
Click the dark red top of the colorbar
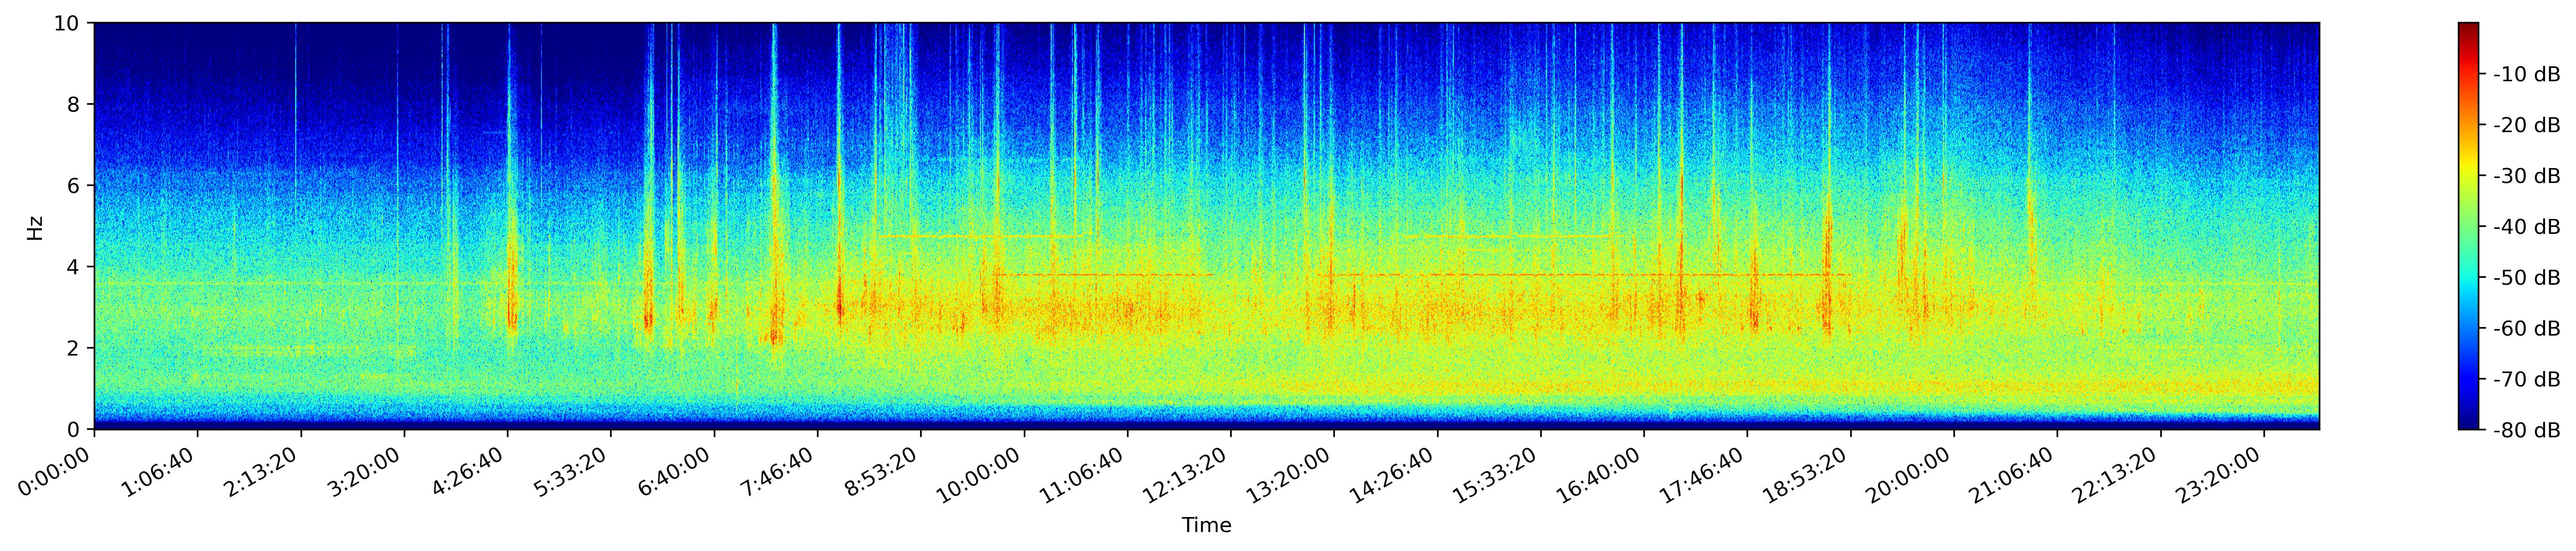(2468, 30)
